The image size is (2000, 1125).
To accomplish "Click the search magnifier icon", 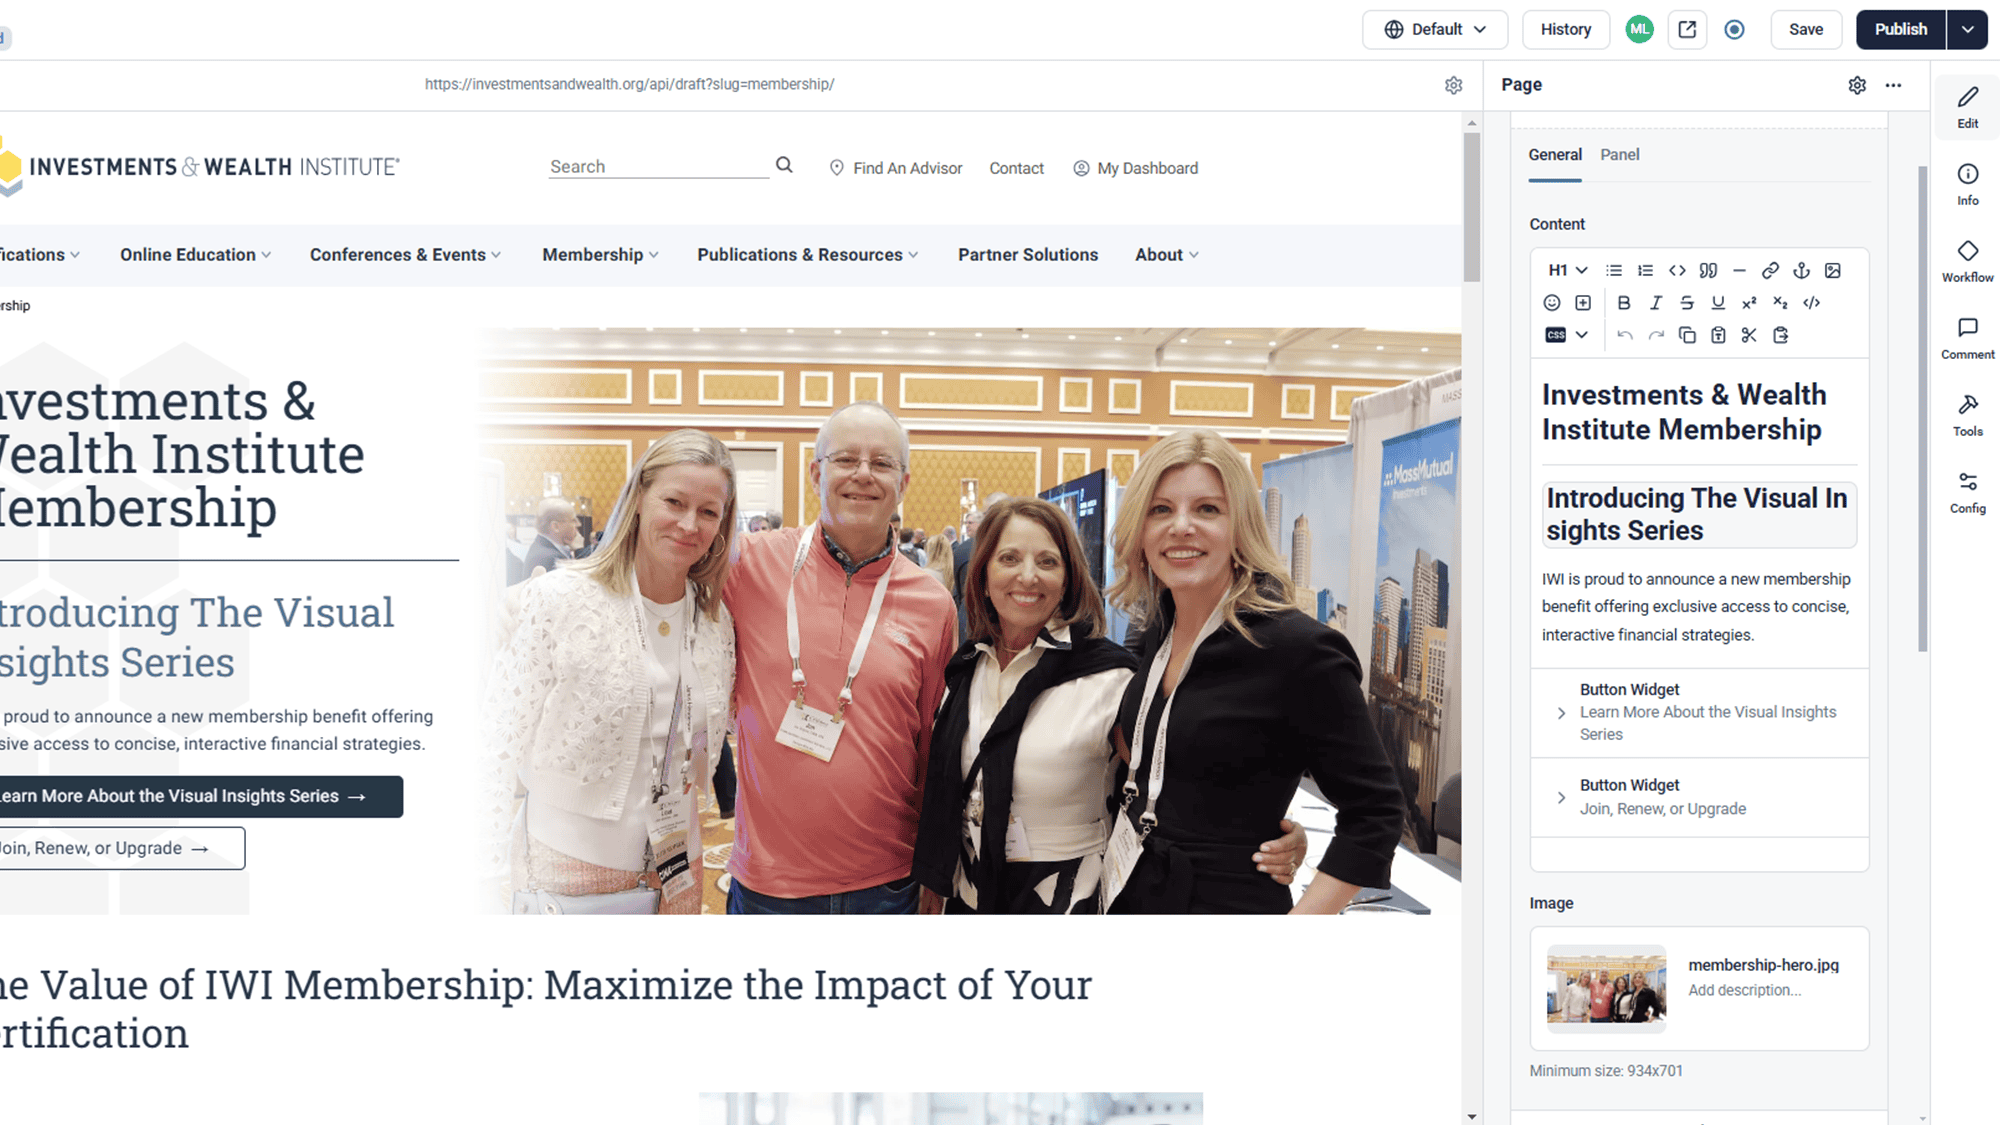I will (784, 165).
